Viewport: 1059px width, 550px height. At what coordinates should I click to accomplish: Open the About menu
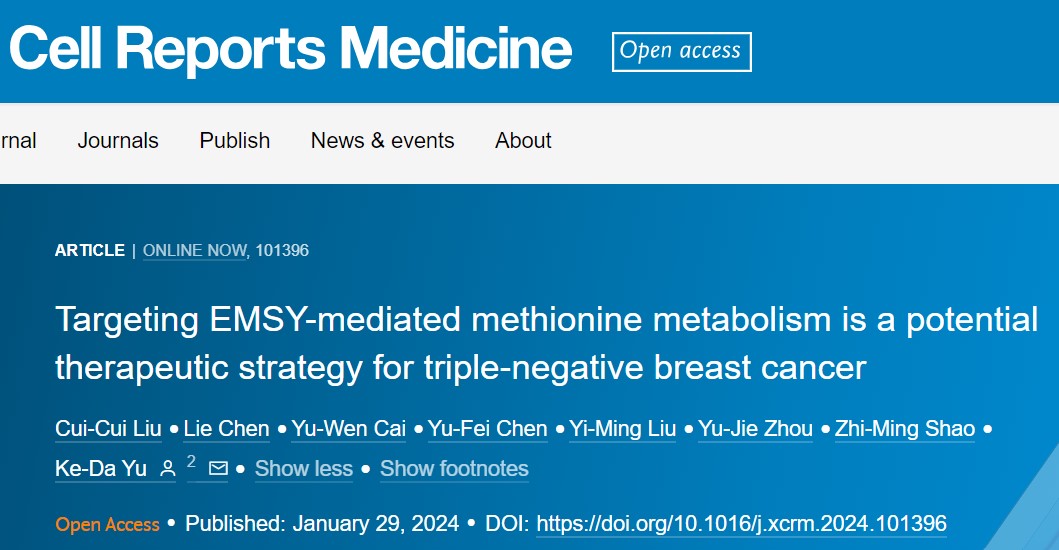pyautogui.click(x=523, y=141)
